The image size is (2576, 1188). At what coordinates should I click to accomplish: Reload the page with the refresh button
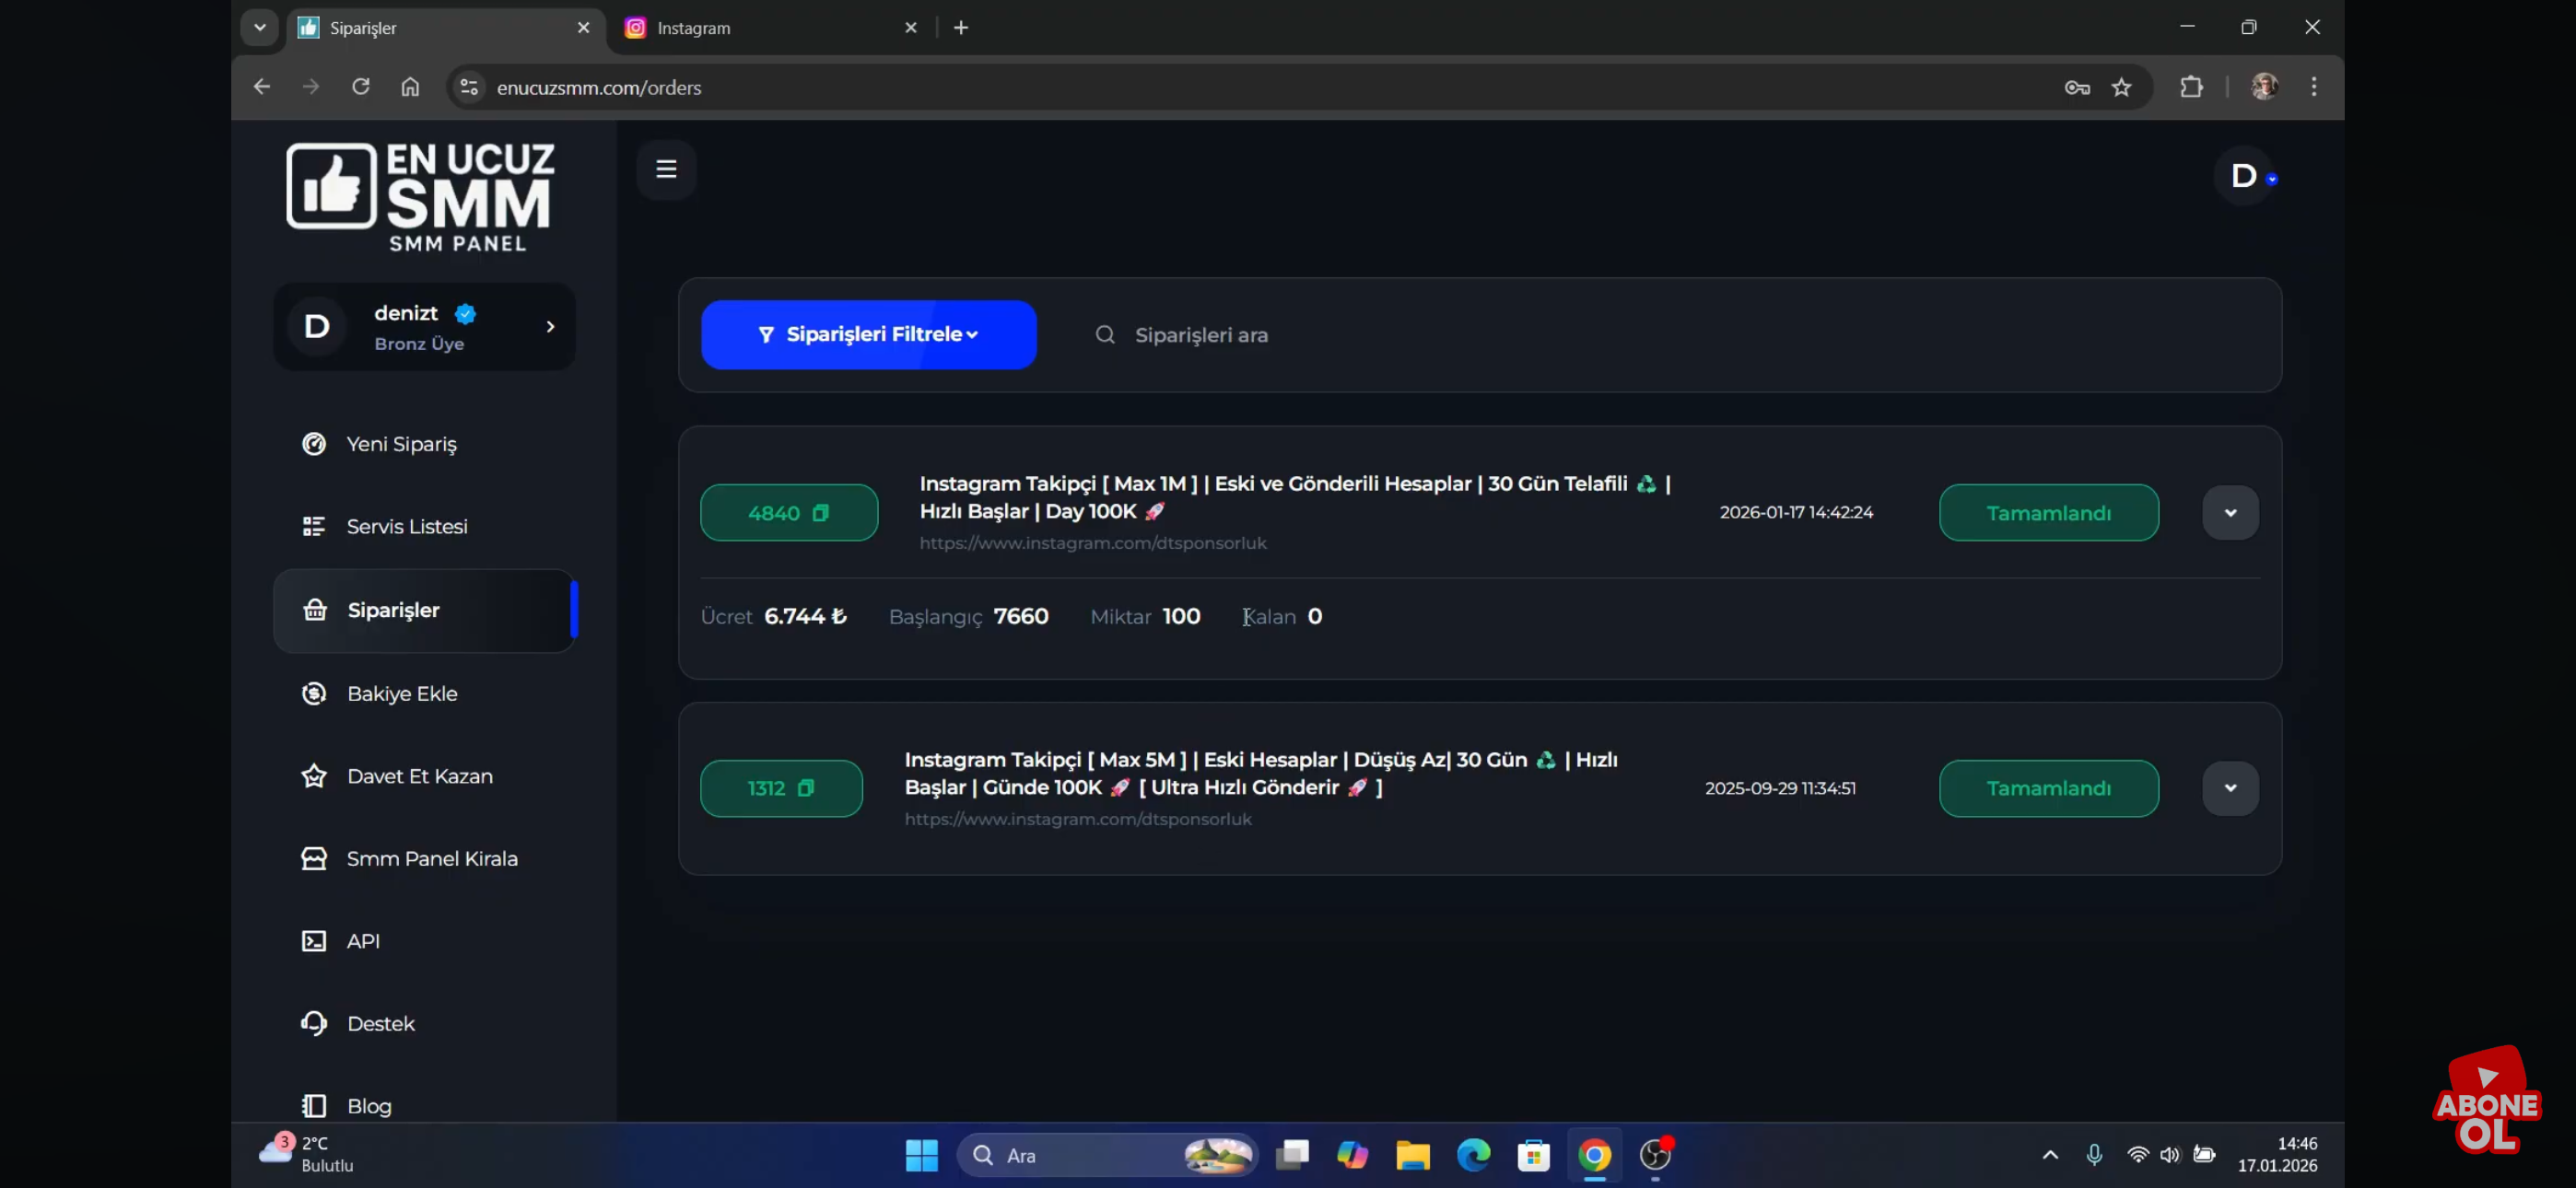tap(361, 87)
